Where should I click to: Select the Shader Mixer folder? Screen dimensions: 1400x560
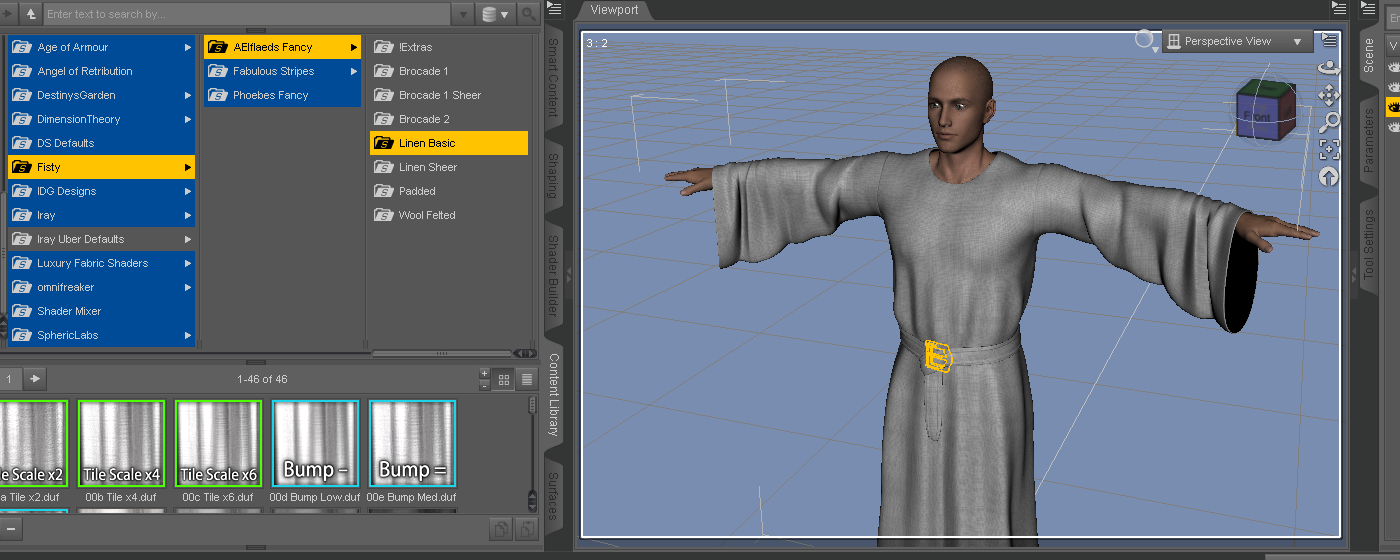[x=101, y=311]
